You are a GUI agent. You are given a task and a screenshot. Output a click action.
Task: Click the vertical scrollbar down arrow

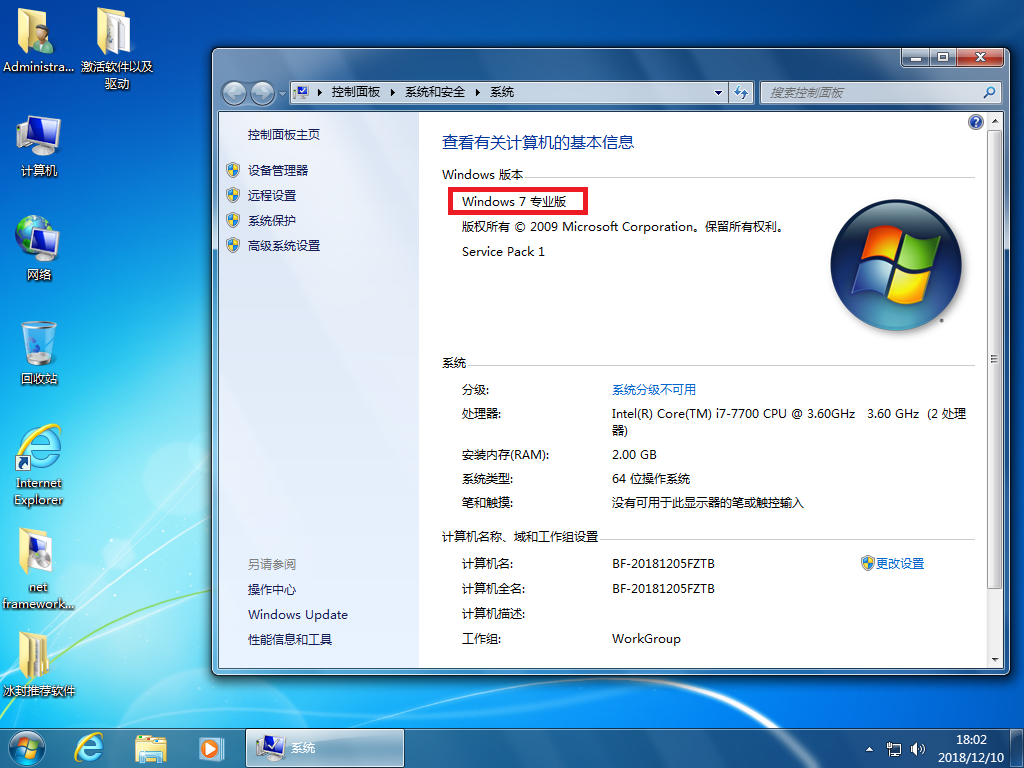995,660
